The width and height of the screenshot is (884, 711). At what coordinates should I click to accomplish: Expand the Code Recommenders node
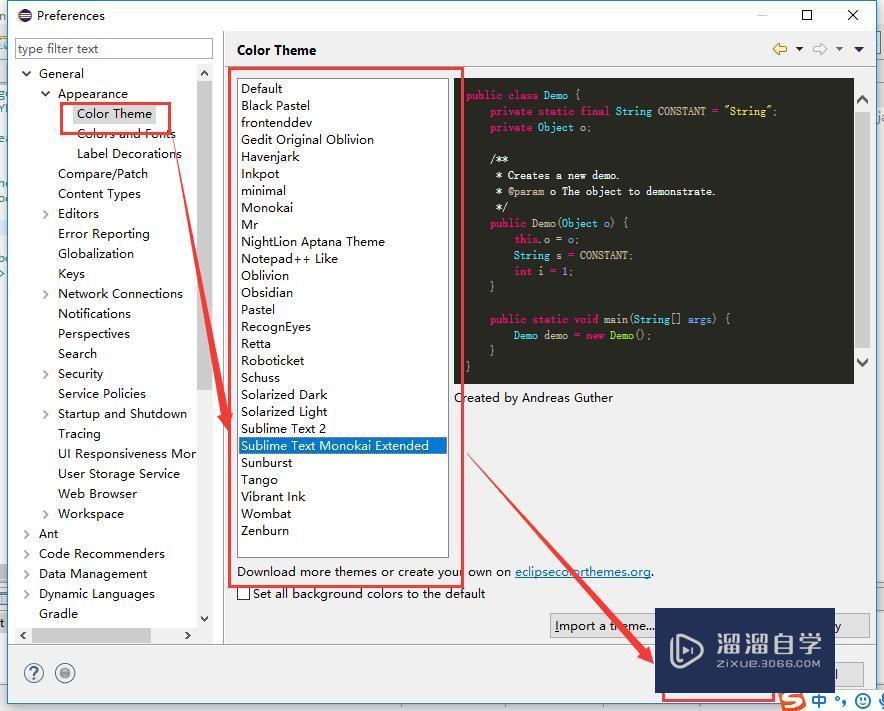26,554
